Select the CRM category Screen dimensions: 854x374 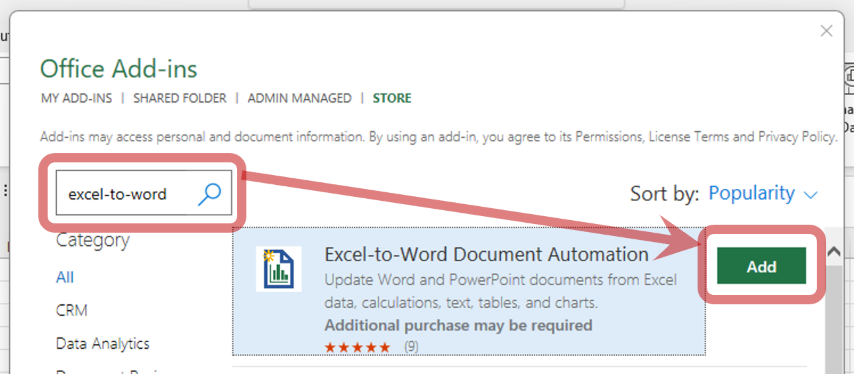point(71,311)
